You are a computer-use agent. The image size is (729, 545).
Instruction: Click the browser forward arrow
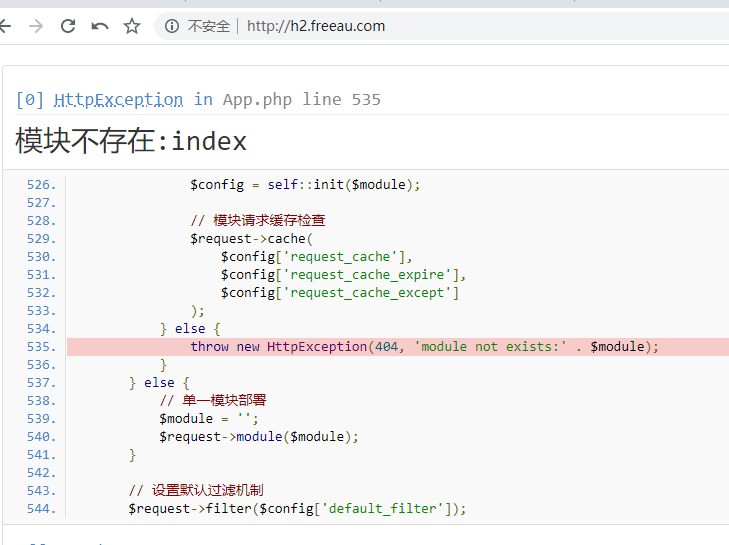(x=36, y=26)
